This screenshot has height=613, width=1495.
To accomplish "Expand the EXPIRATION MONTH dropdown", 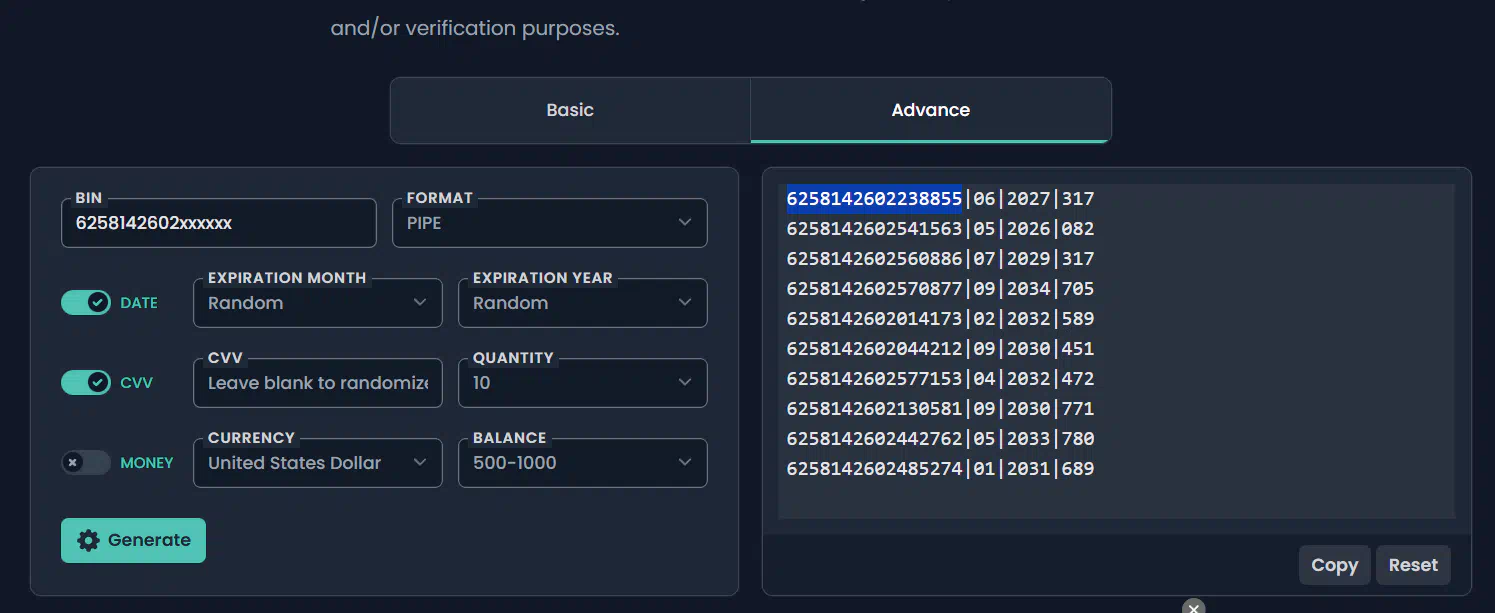I will coord(317,303).
